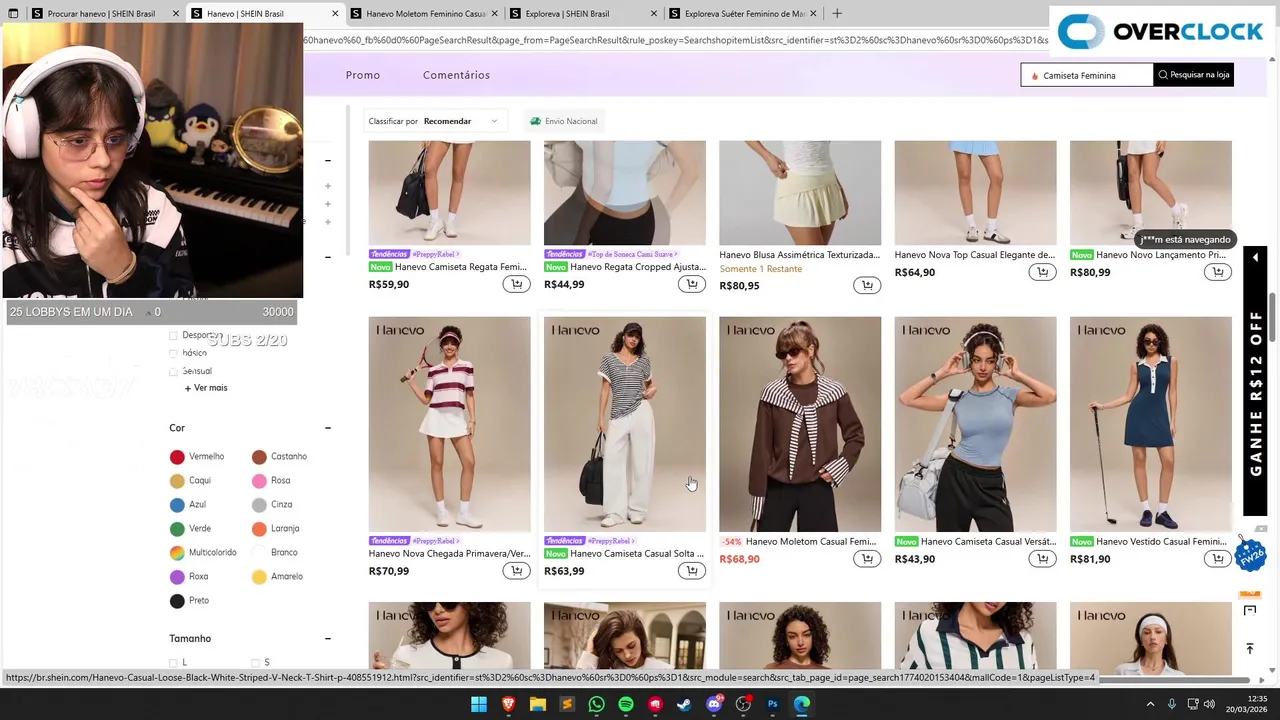
Task: Open the Promo store tab
Action: [x=363, y=75]
